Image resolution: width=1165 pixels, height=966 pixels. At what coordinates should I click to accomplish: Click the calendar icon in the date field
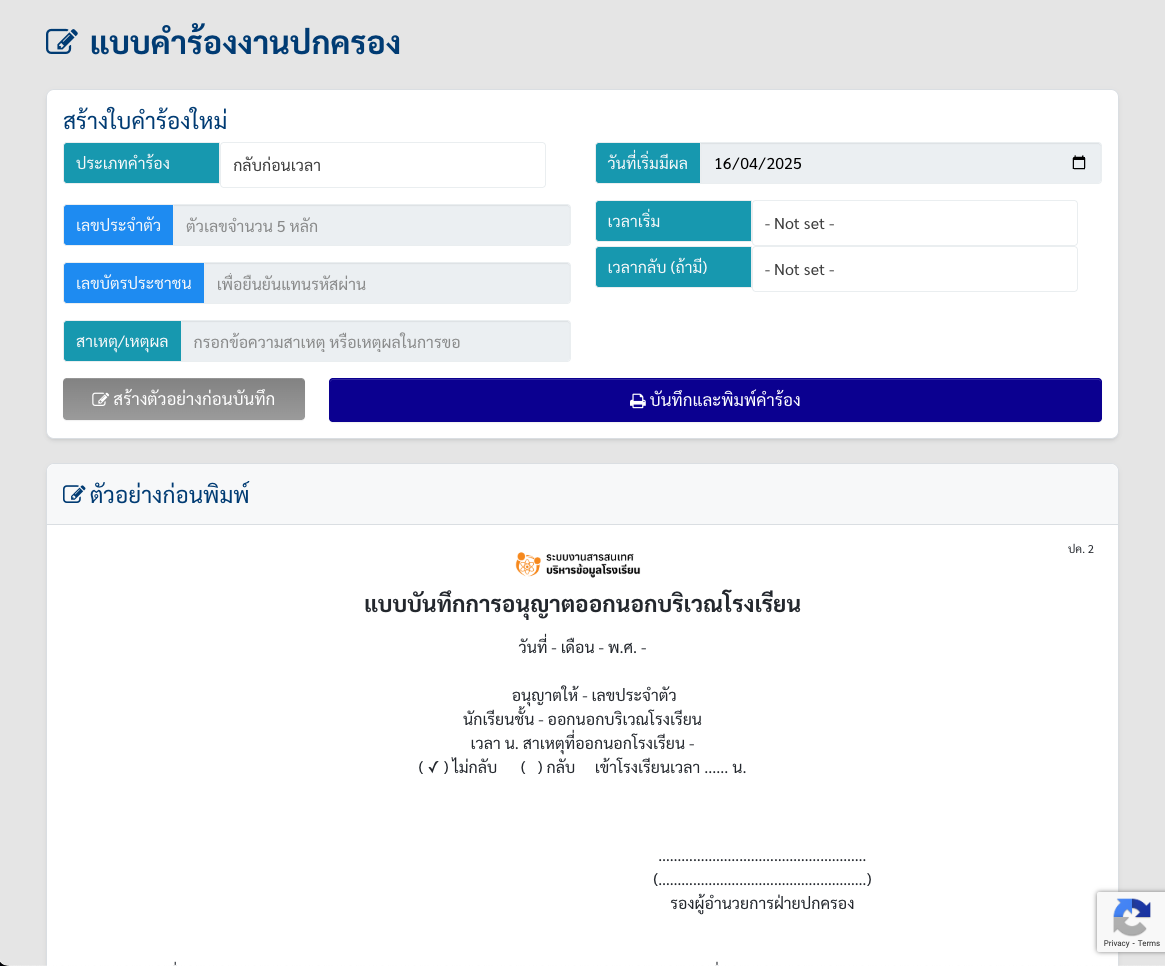coord(1078,163)
